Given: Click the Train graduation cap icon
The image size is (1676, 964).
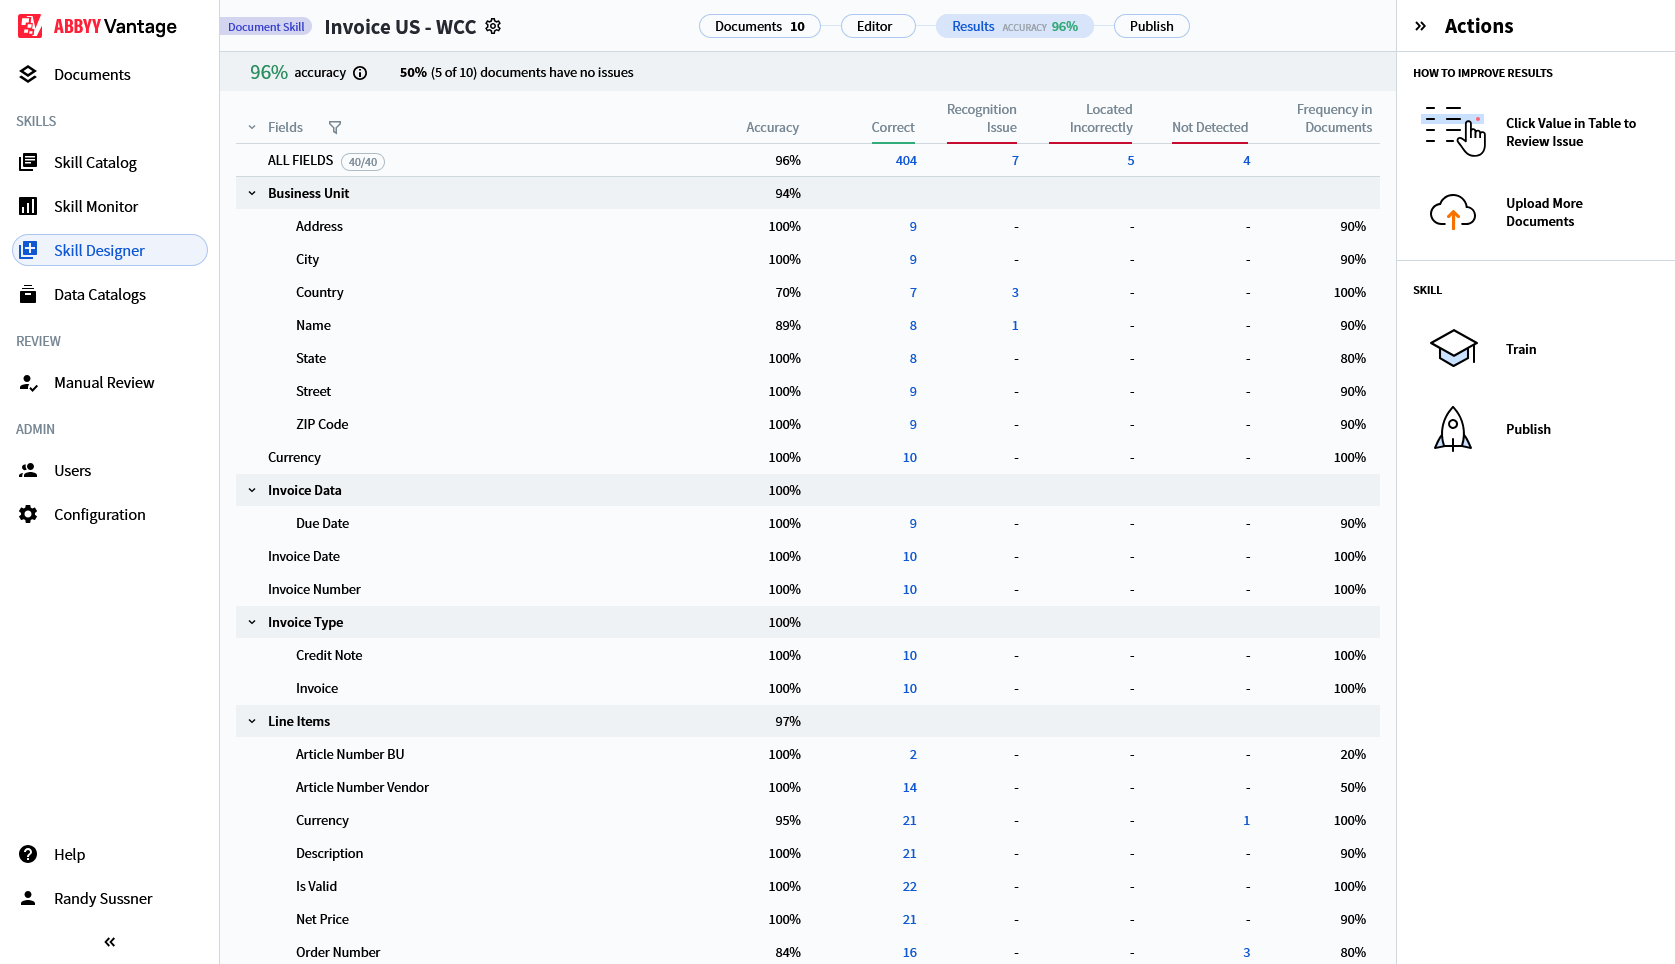Looking at the screenshot, I should [1453, 349].
